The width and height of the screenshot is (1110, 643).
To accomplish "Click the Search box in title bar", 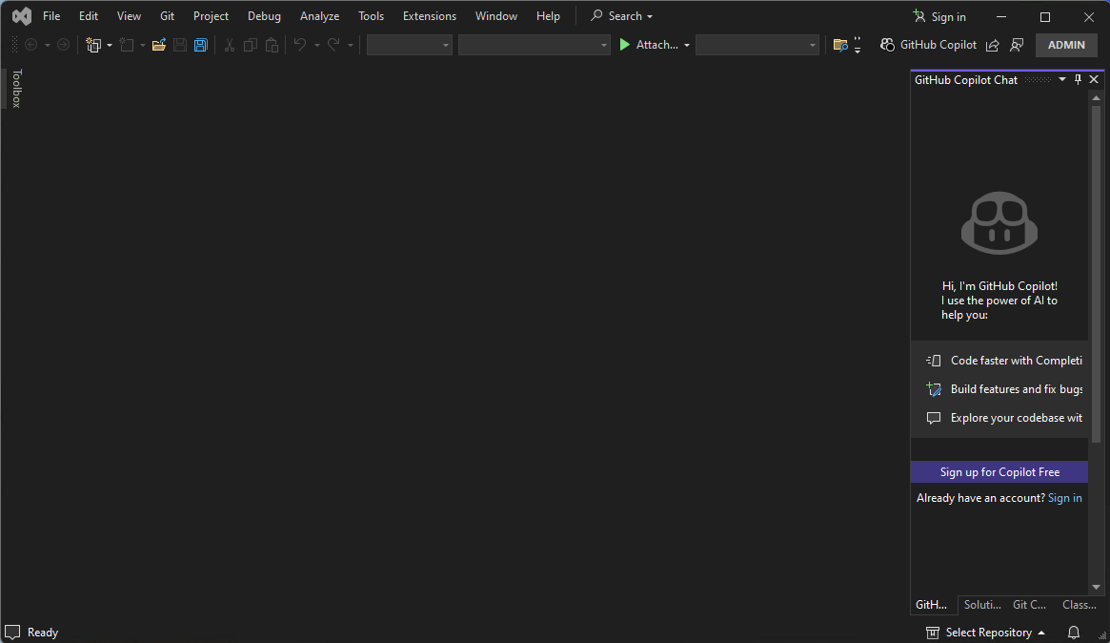I will [622, 16].
